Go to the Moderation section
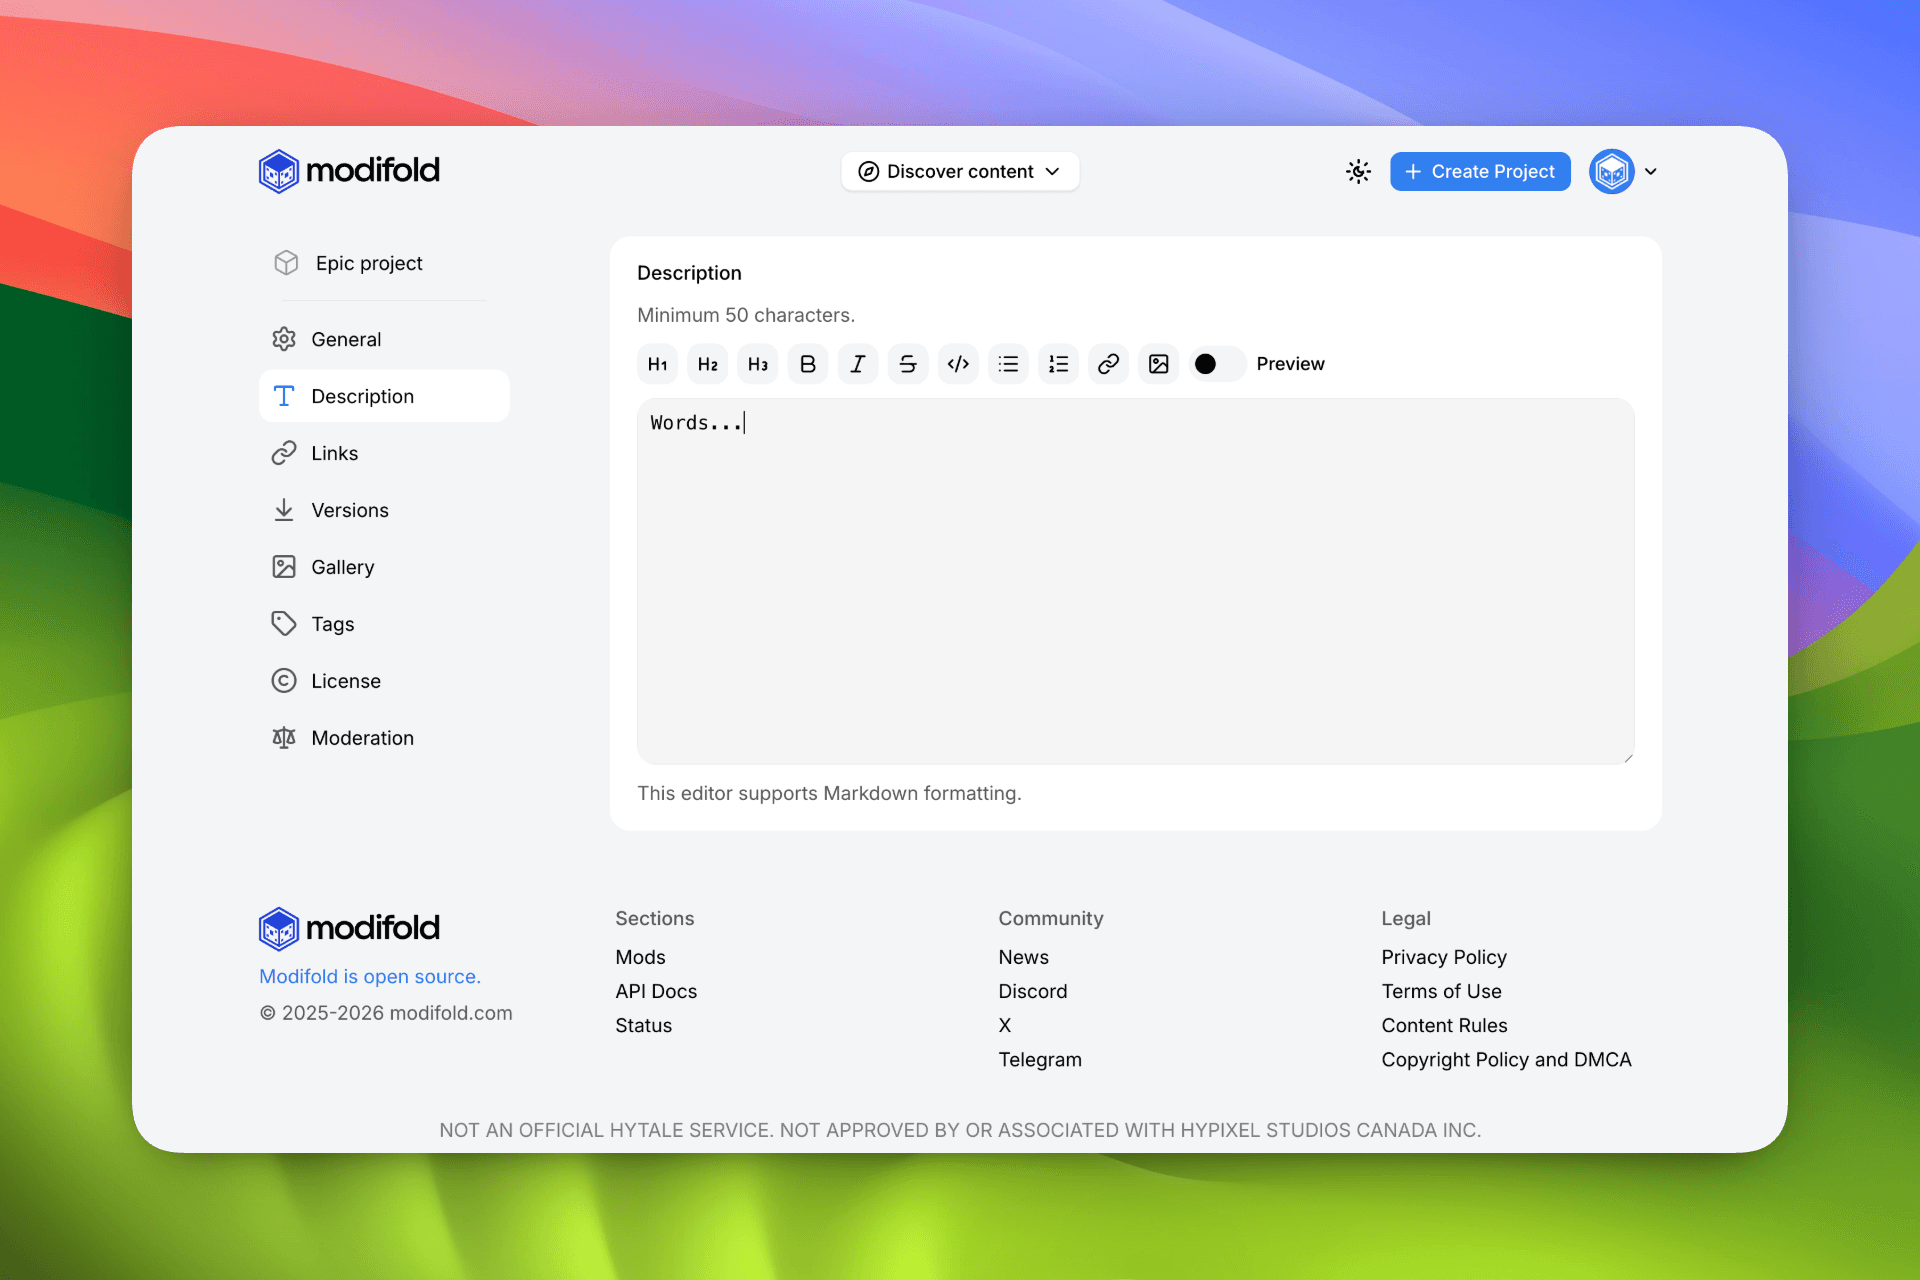 361,738
